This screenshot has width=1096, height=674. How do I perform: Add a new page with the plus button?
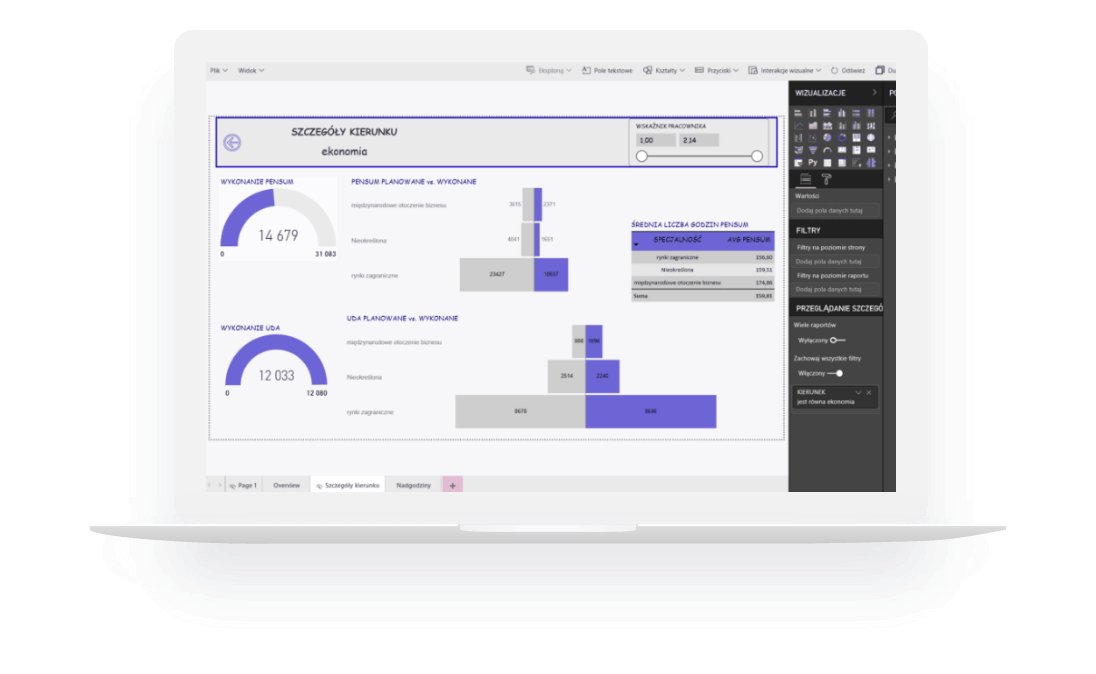453,484
